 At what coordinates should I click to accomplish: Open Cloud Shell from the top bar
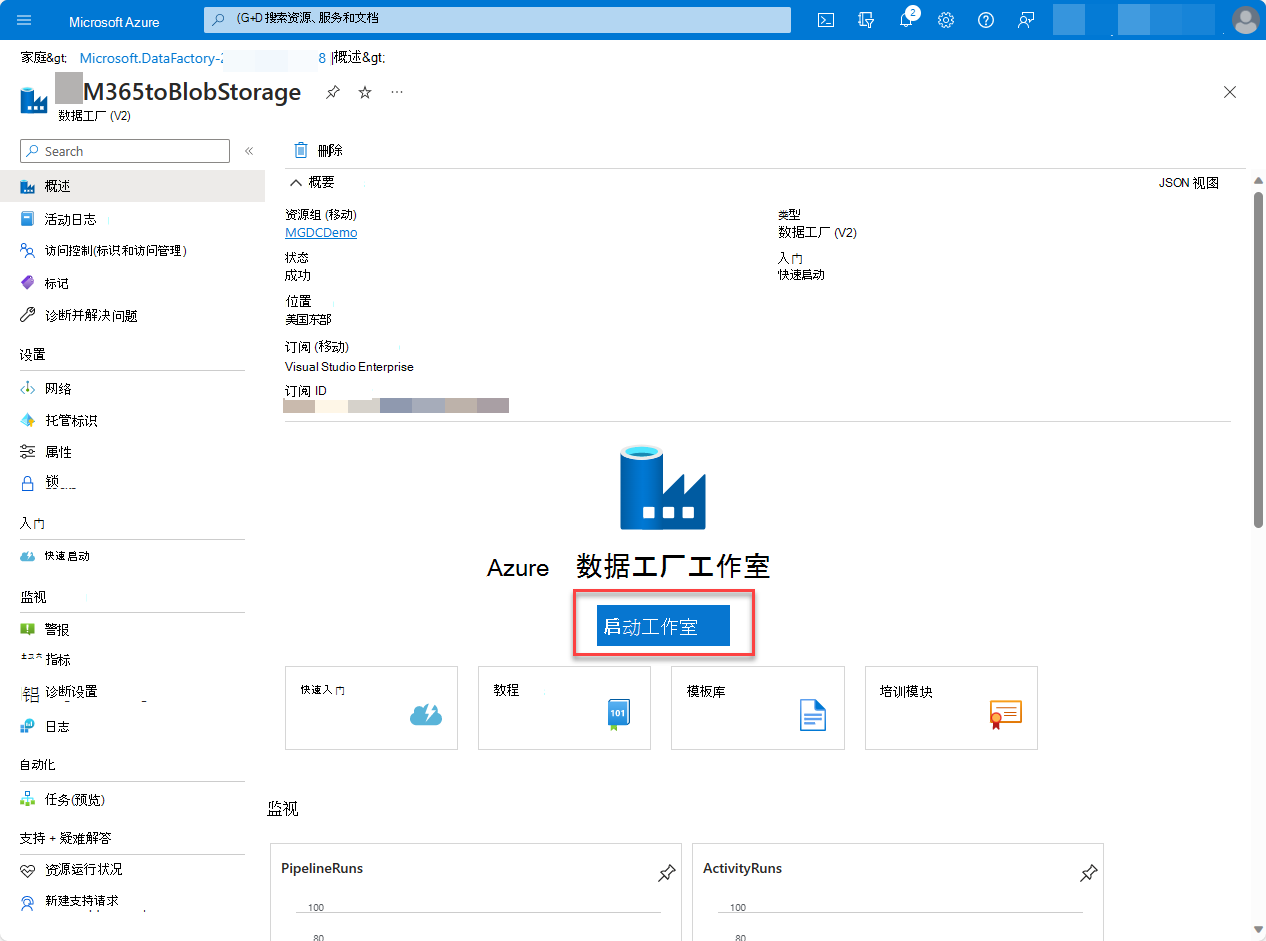[x=826, y=20]
